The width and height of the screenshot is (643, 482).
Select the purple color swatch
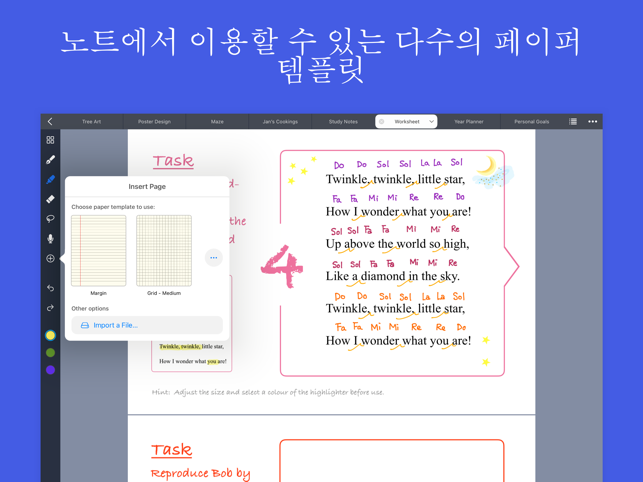(x=50, y=370)
